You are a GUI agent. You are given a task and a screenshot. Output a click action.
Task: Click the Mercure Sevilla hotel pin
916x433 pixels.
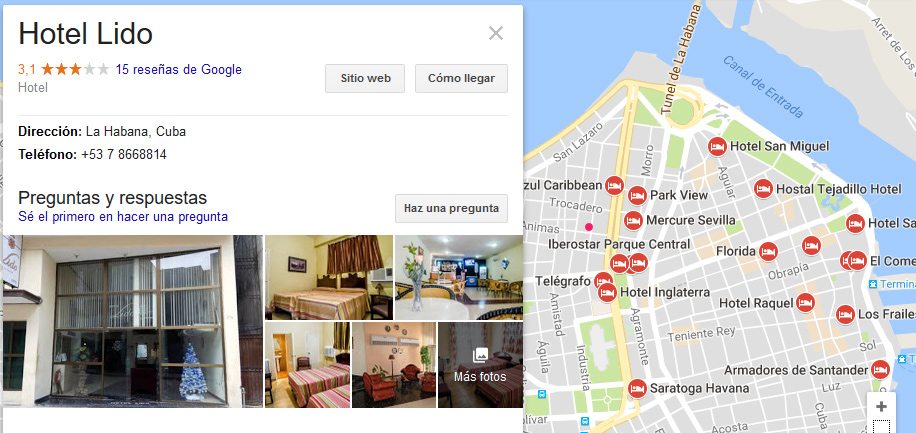[x=633, y=221]
